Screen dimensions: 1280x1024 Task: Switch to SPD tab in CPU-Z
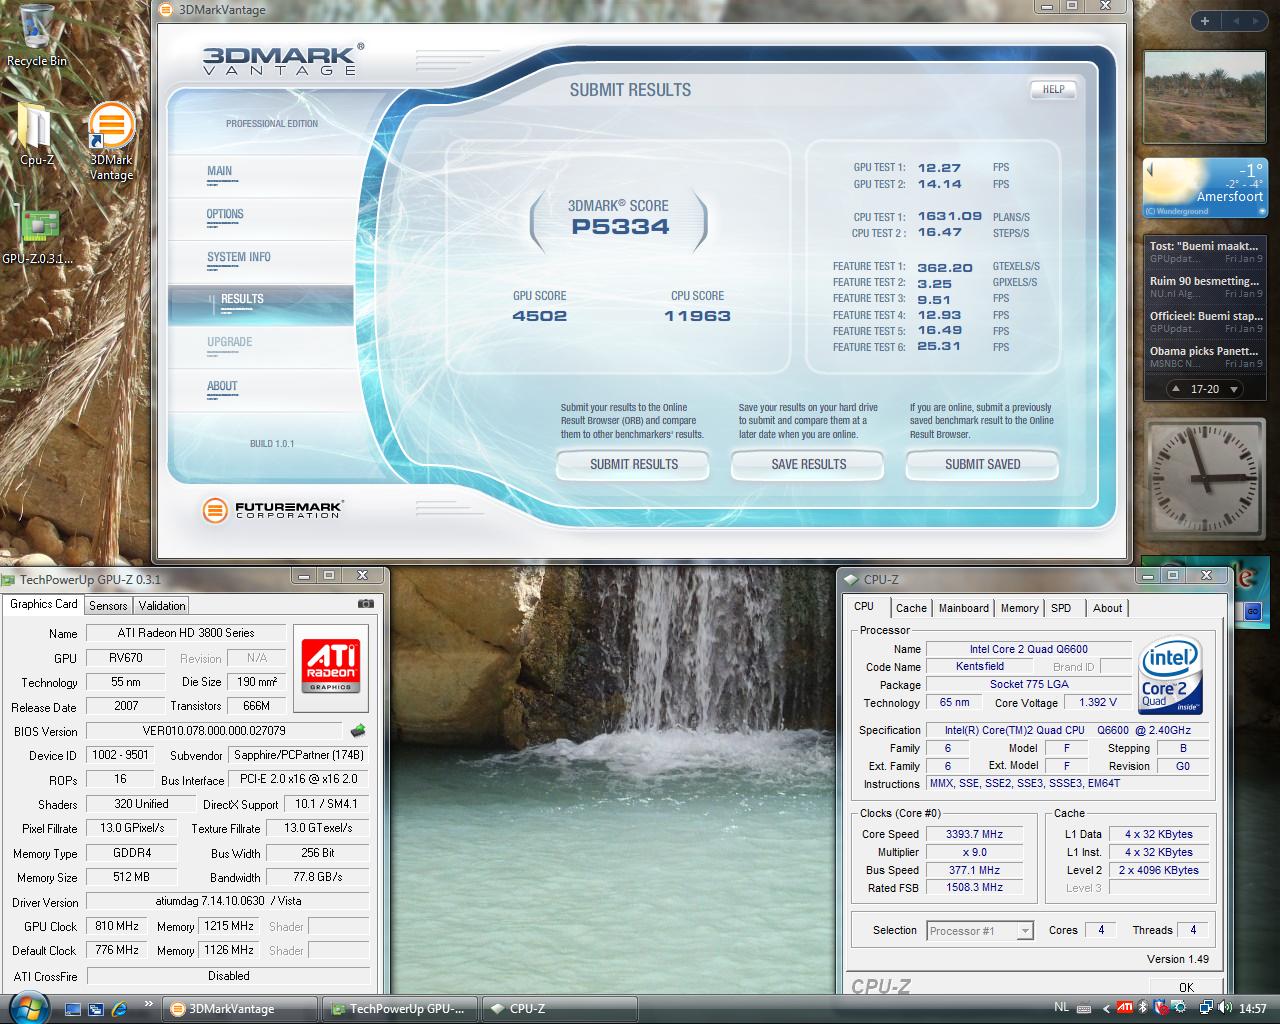(1062, 608)
